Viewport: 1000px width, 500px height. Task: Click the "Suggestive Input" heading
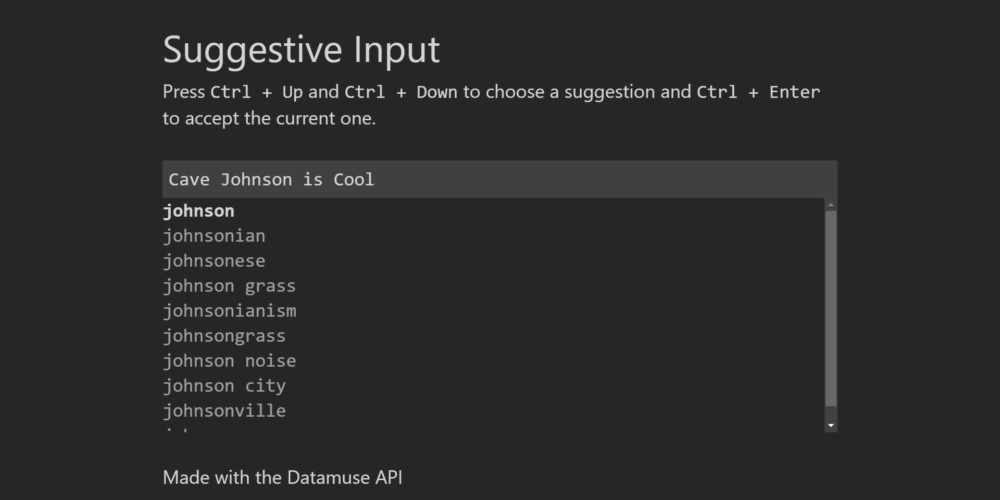pos(301,50)
